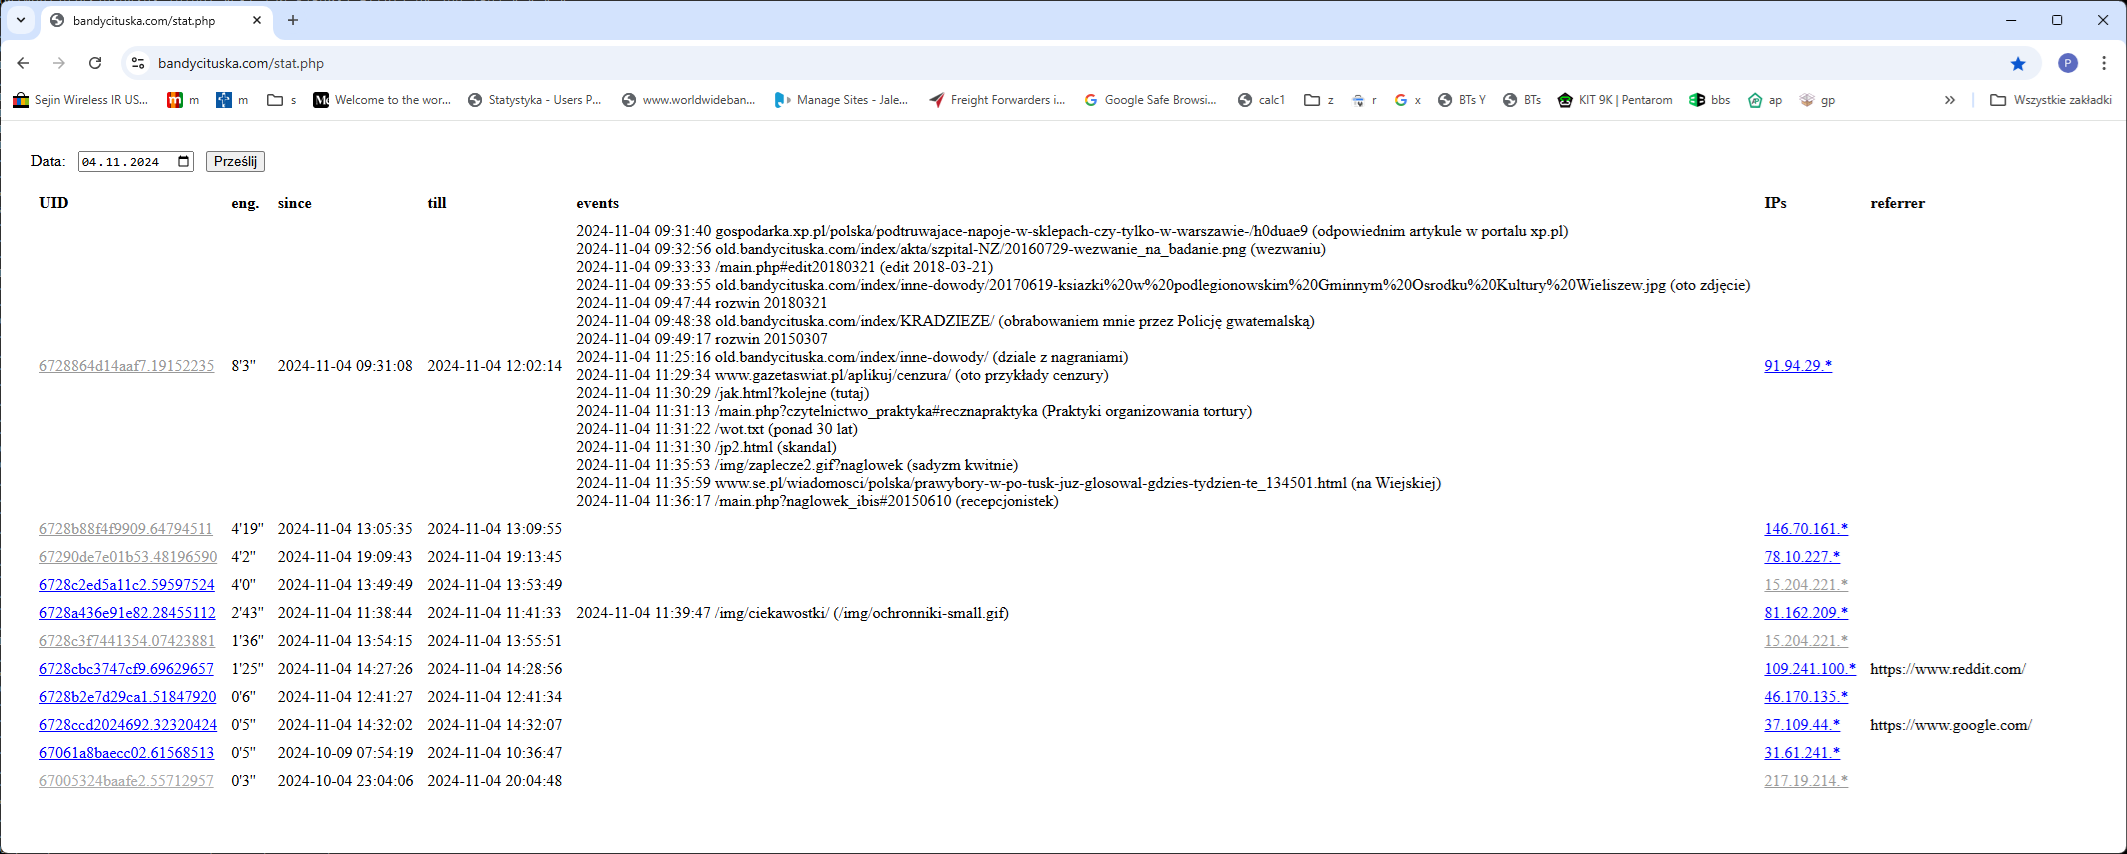
Task: Open UID 6728b2e7d29ca1.51847920 link
Action: tap(128, 697)
